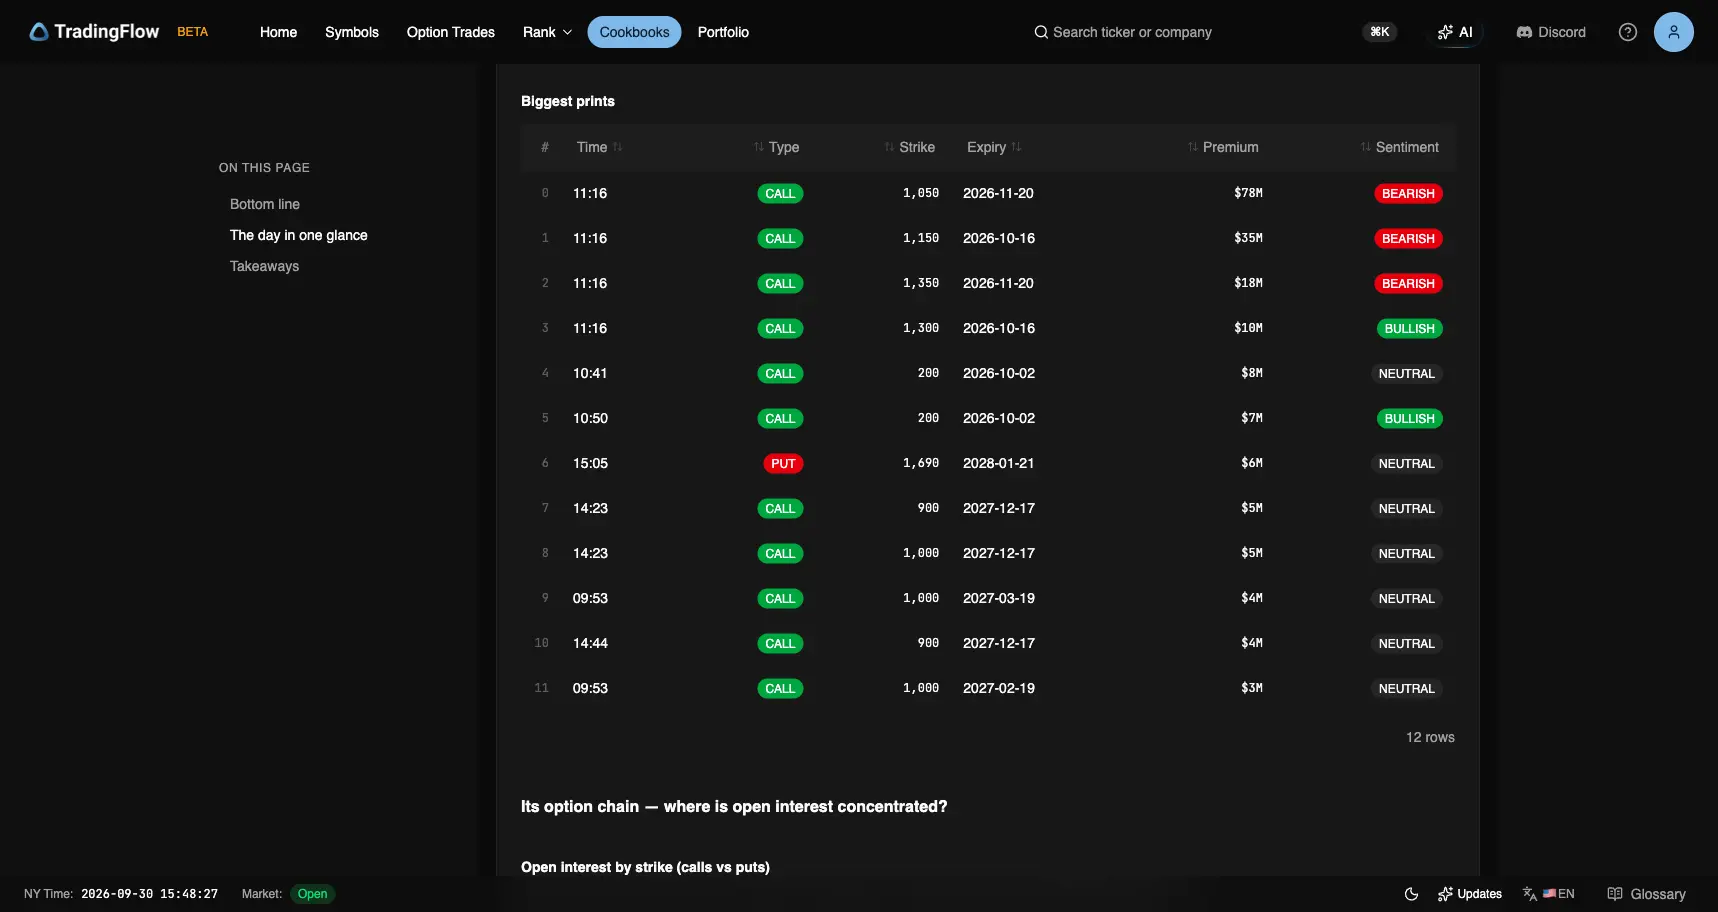The width and height of the screenshot is (1718, 912).
Task: Open the Discord link
Action: click(x=1551, y=32)
